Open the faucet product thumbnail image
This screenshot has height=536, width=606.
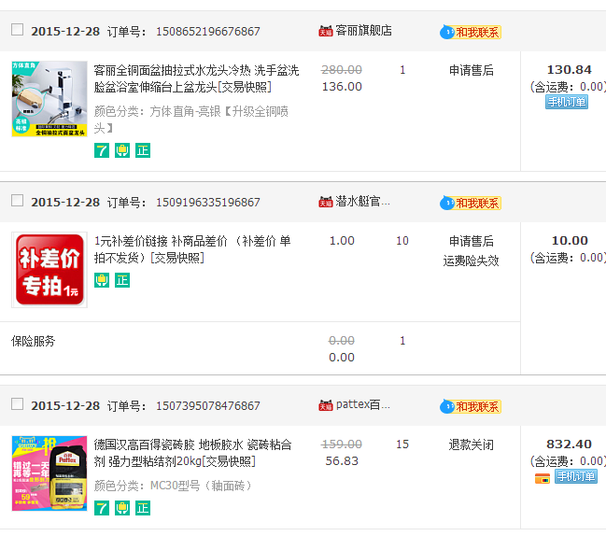49,99
